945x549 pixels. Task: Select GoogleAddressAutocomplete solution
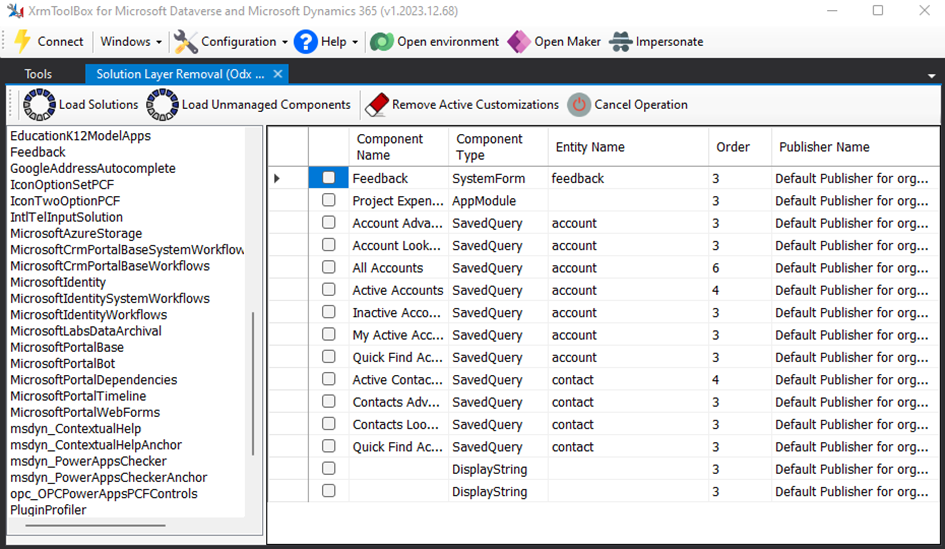93,168
